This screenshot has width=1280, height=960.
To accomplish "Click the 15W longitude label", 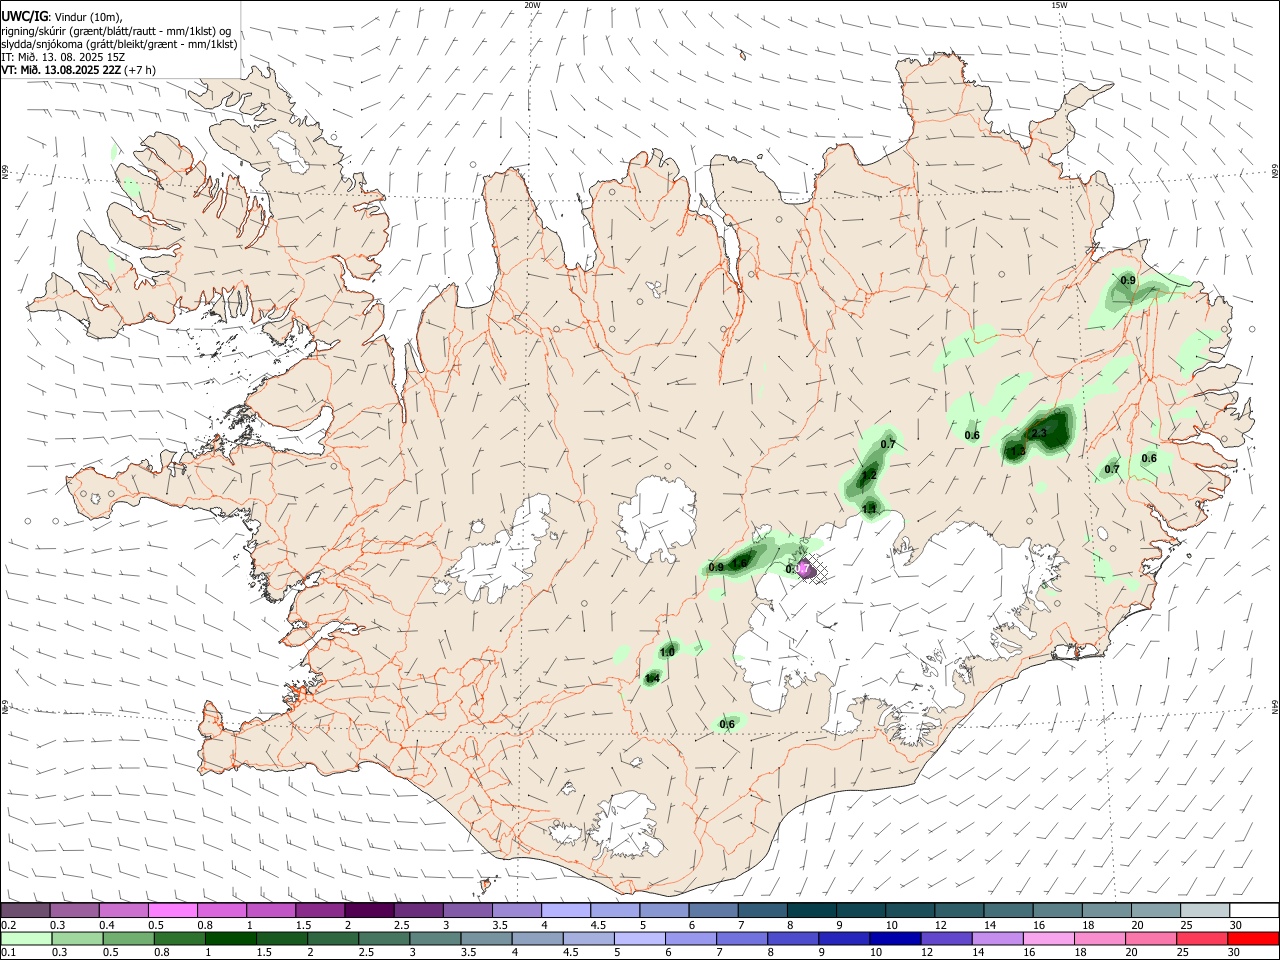I will click(x=1059, y=5).
